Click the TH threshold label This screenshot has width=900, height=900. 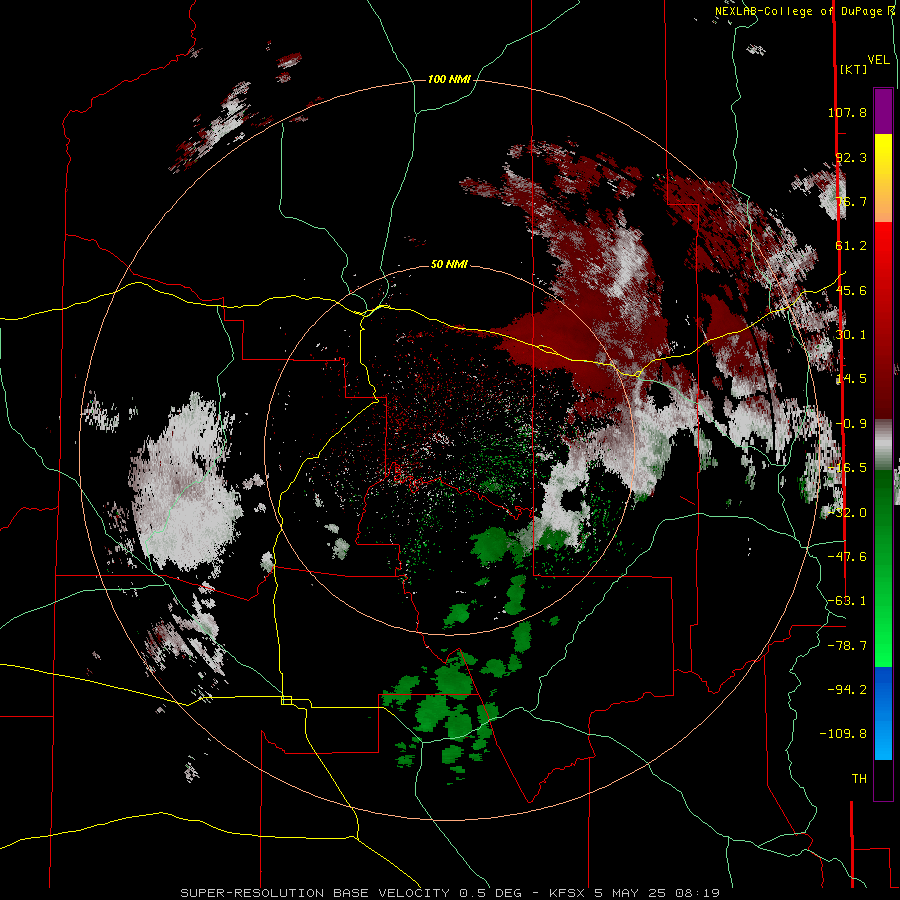(x=859, y=779)
